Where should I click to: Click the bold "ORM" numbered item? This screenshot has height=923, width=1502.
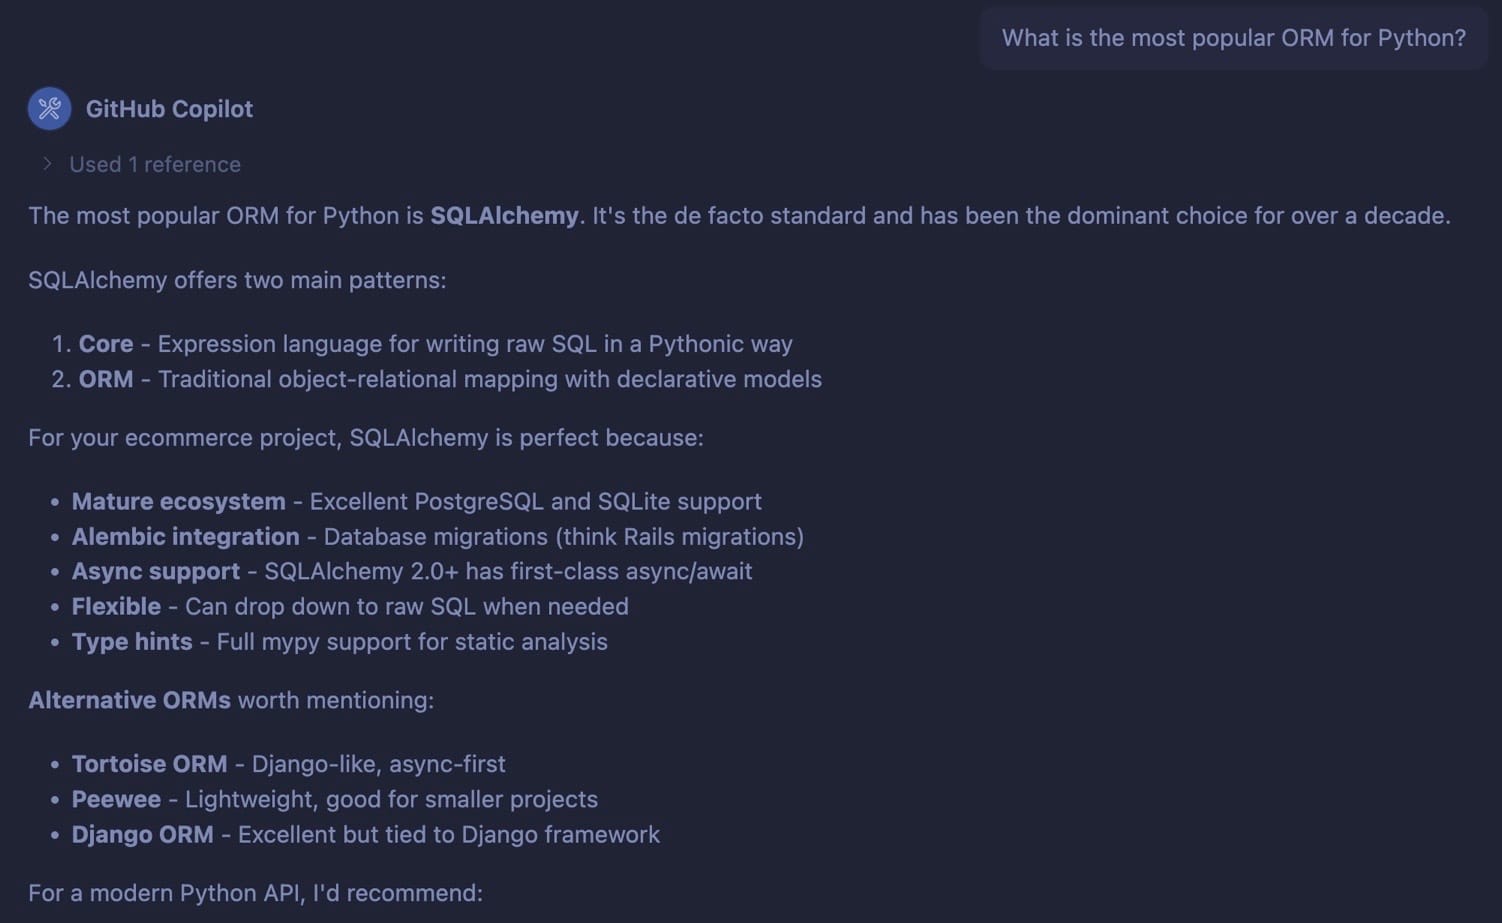106,379
